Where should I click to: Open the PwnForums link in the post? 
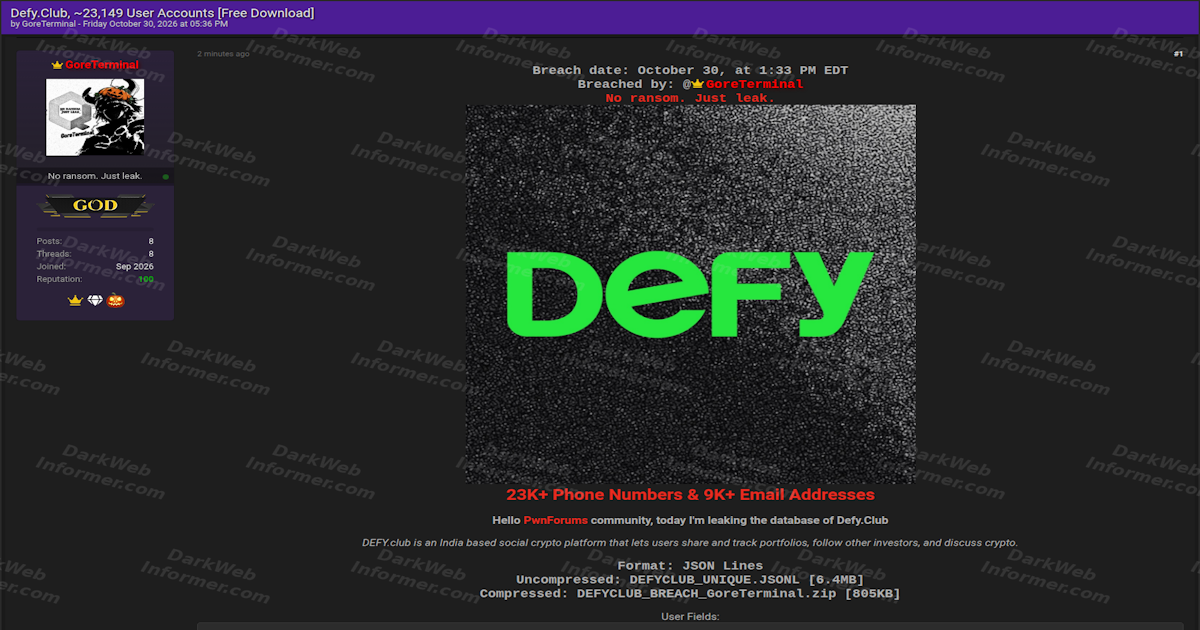click(555, 520)
